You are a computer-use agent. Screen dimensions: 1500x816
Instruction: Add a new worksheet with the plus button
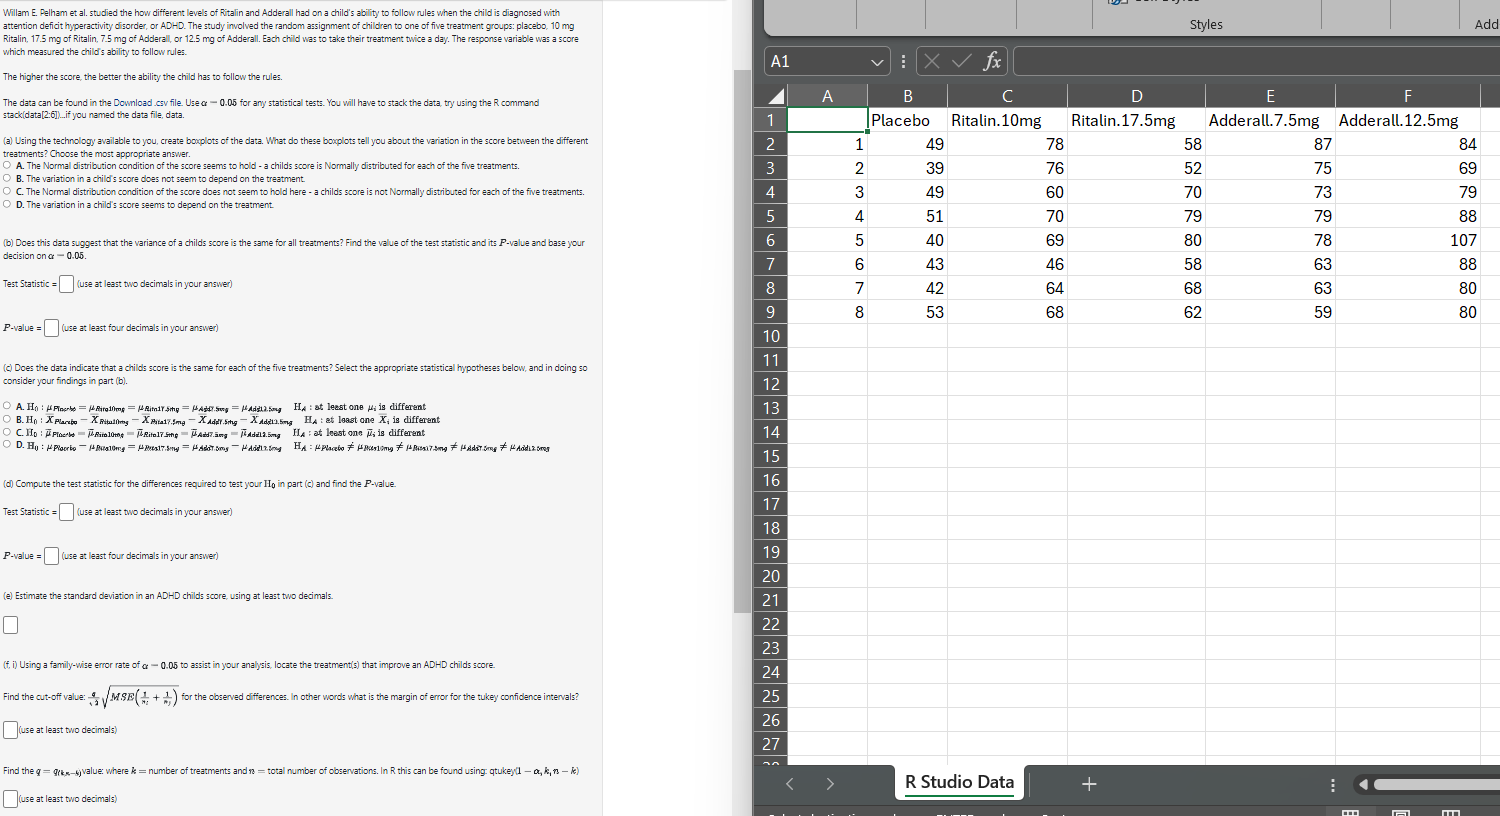click(1089, 784)
